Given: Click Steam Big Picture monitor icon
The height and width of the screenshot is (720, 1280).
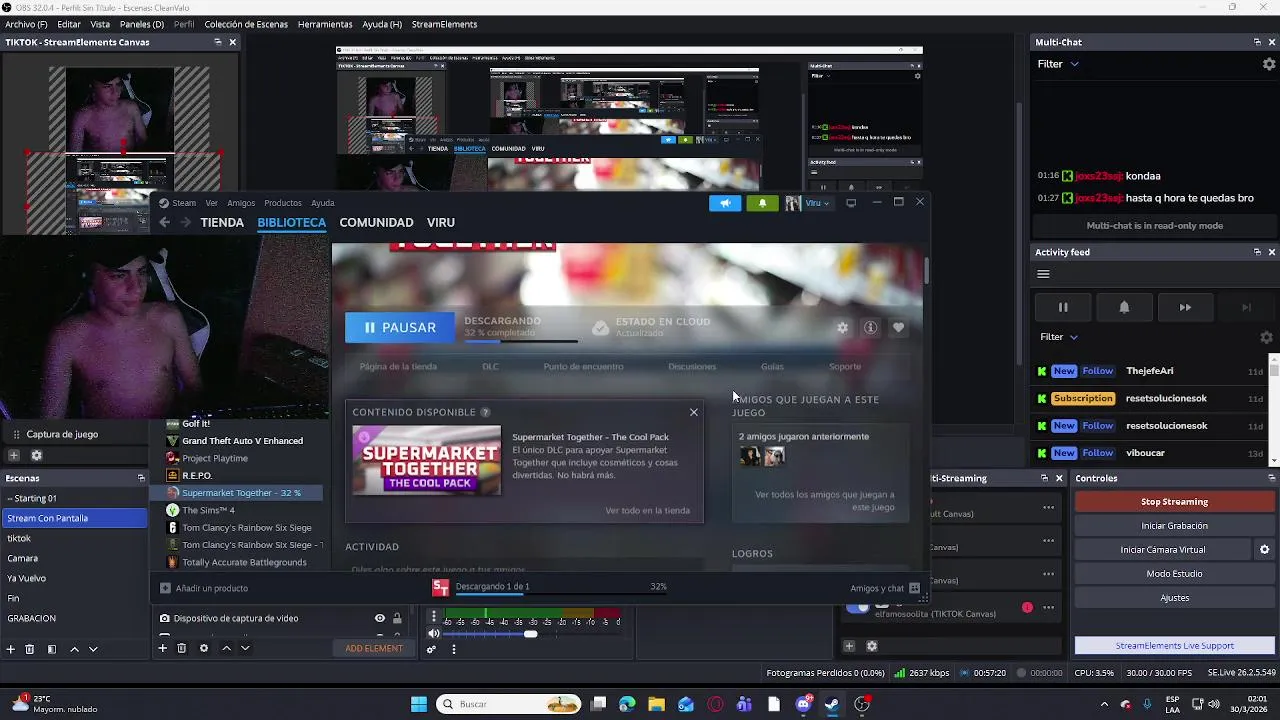Looking at the screenshot, I should coord(851,203).
